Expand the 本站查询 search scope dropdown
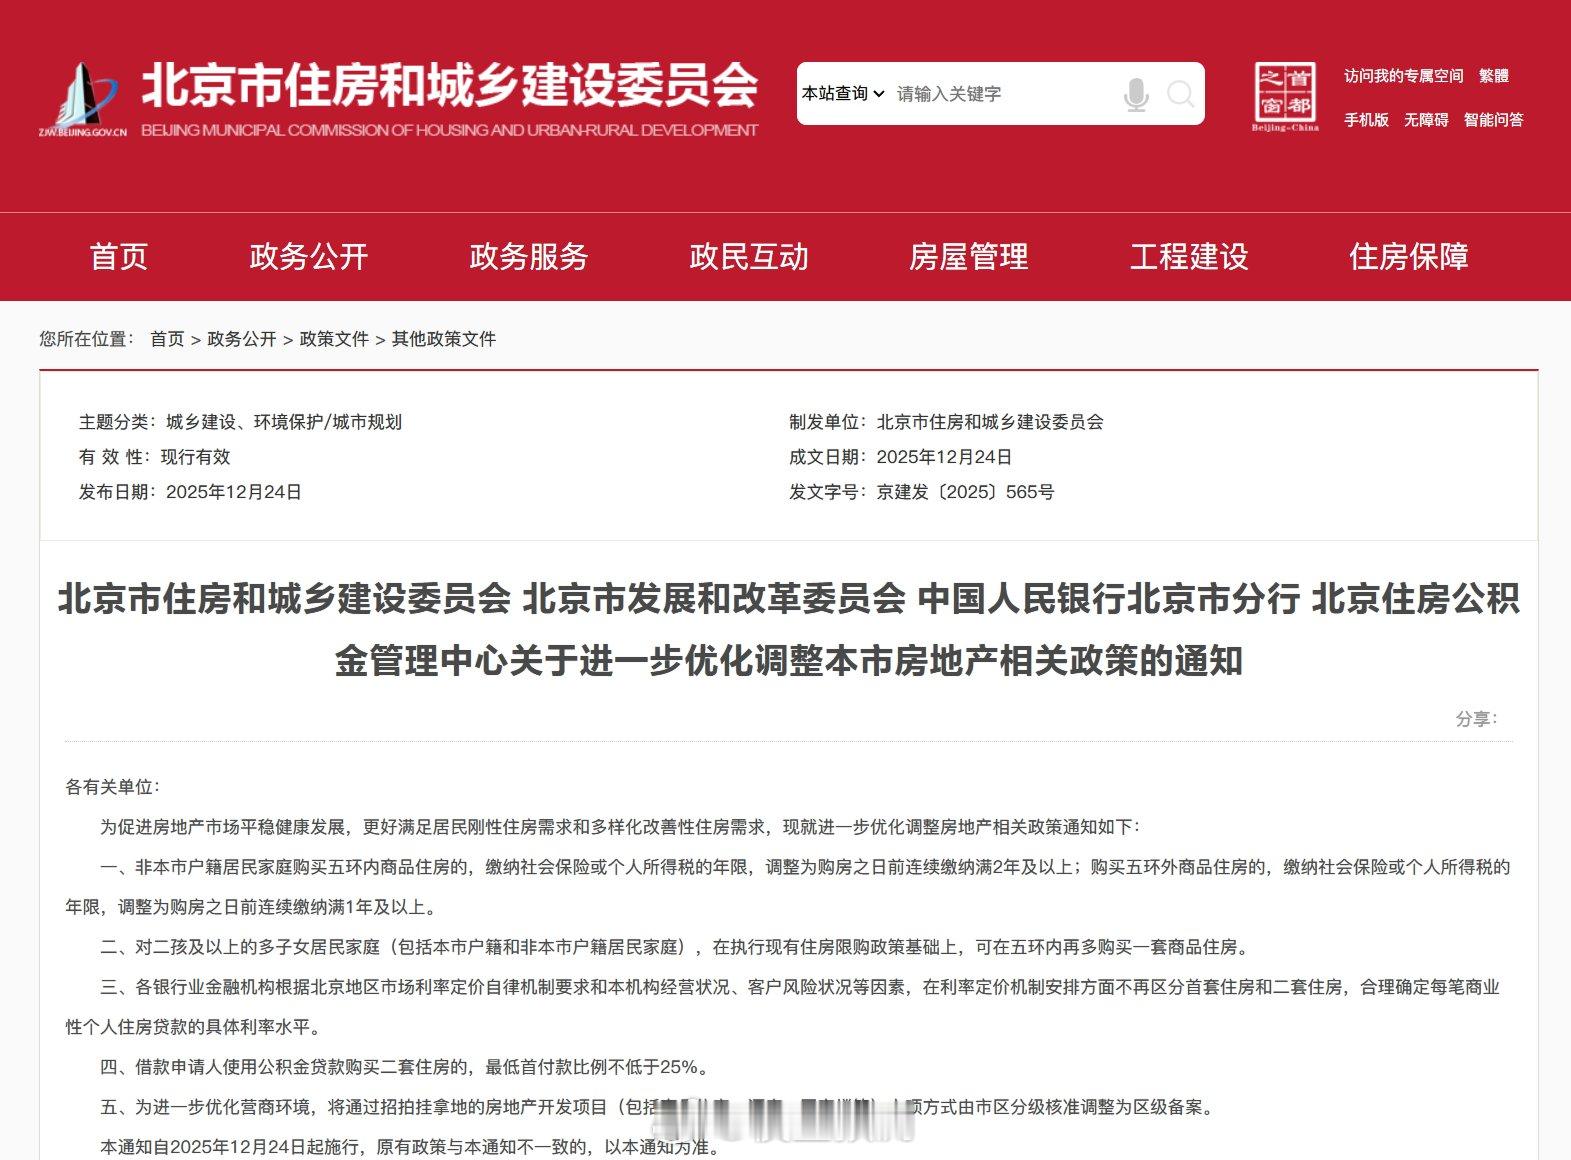Viewport: 1571px width, 1160px height. click(x=843, y=93)
